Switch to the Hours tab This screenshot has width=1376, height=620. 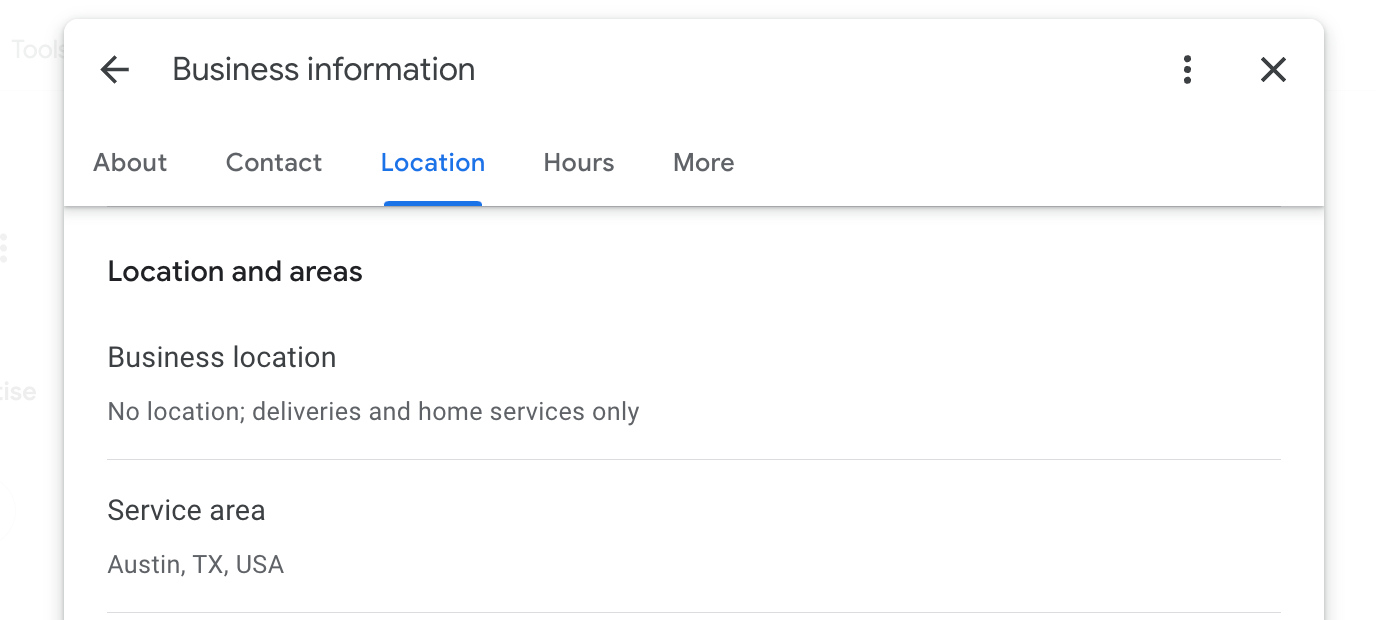tap(579, 163)
